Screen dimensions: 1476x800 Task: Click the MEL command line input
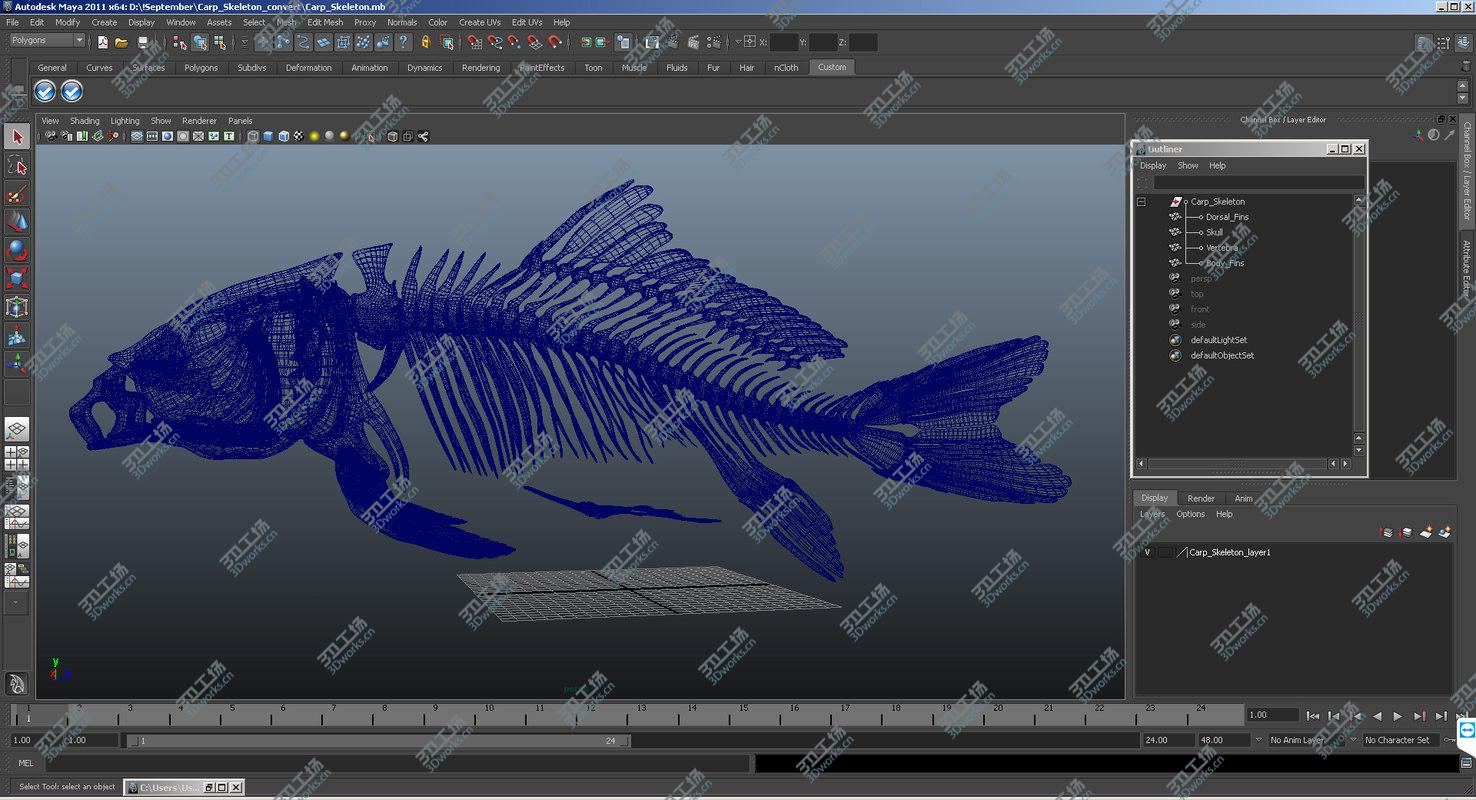(397, 763)
